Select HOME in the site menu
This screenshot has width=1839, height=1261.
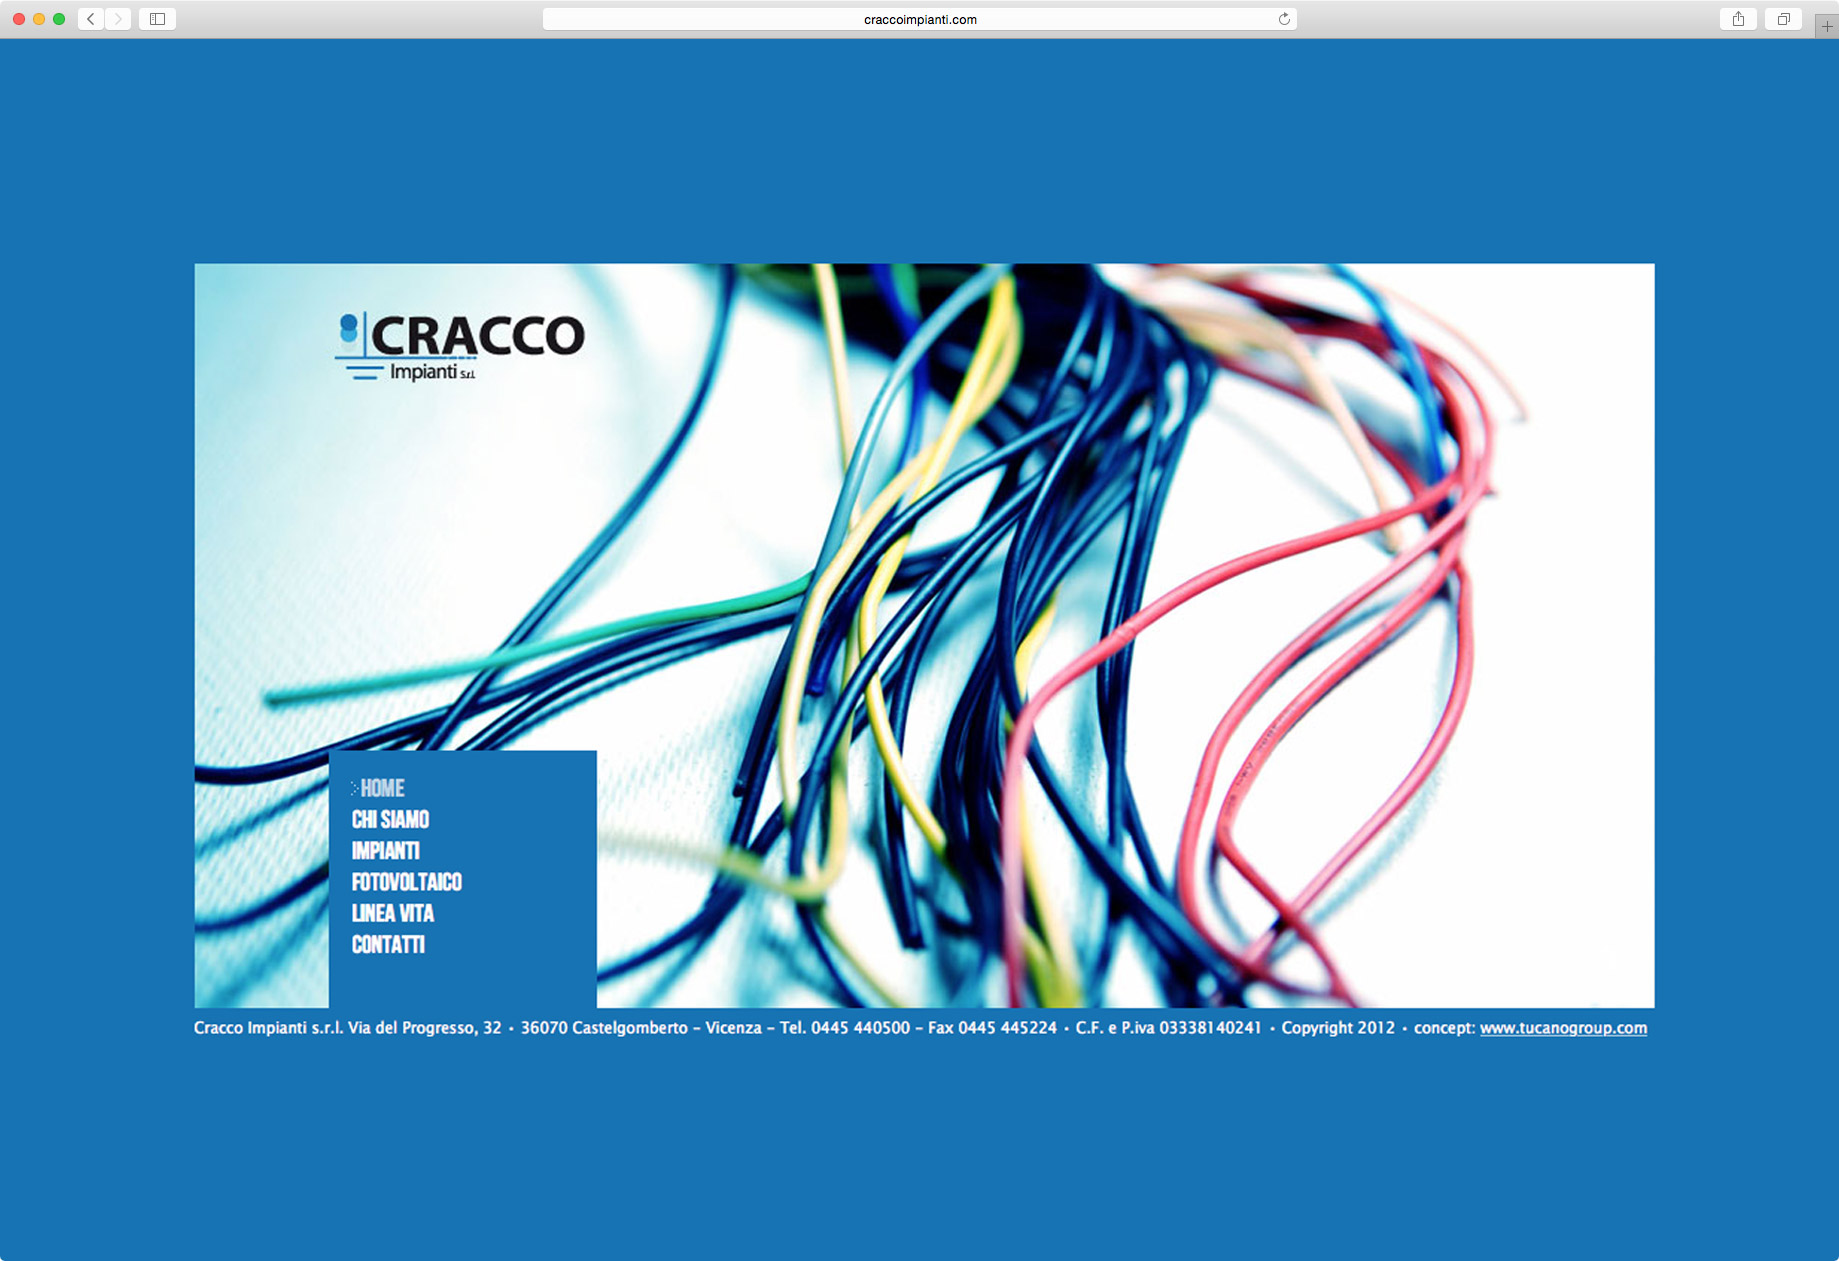382,788
